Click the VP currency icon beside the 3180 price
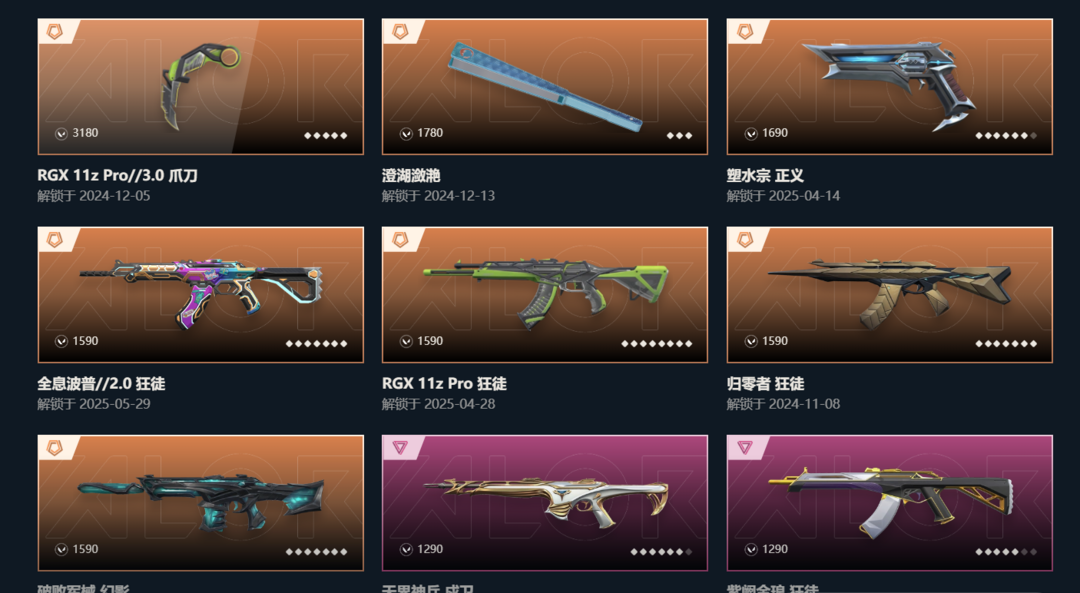 pos(61,133)
